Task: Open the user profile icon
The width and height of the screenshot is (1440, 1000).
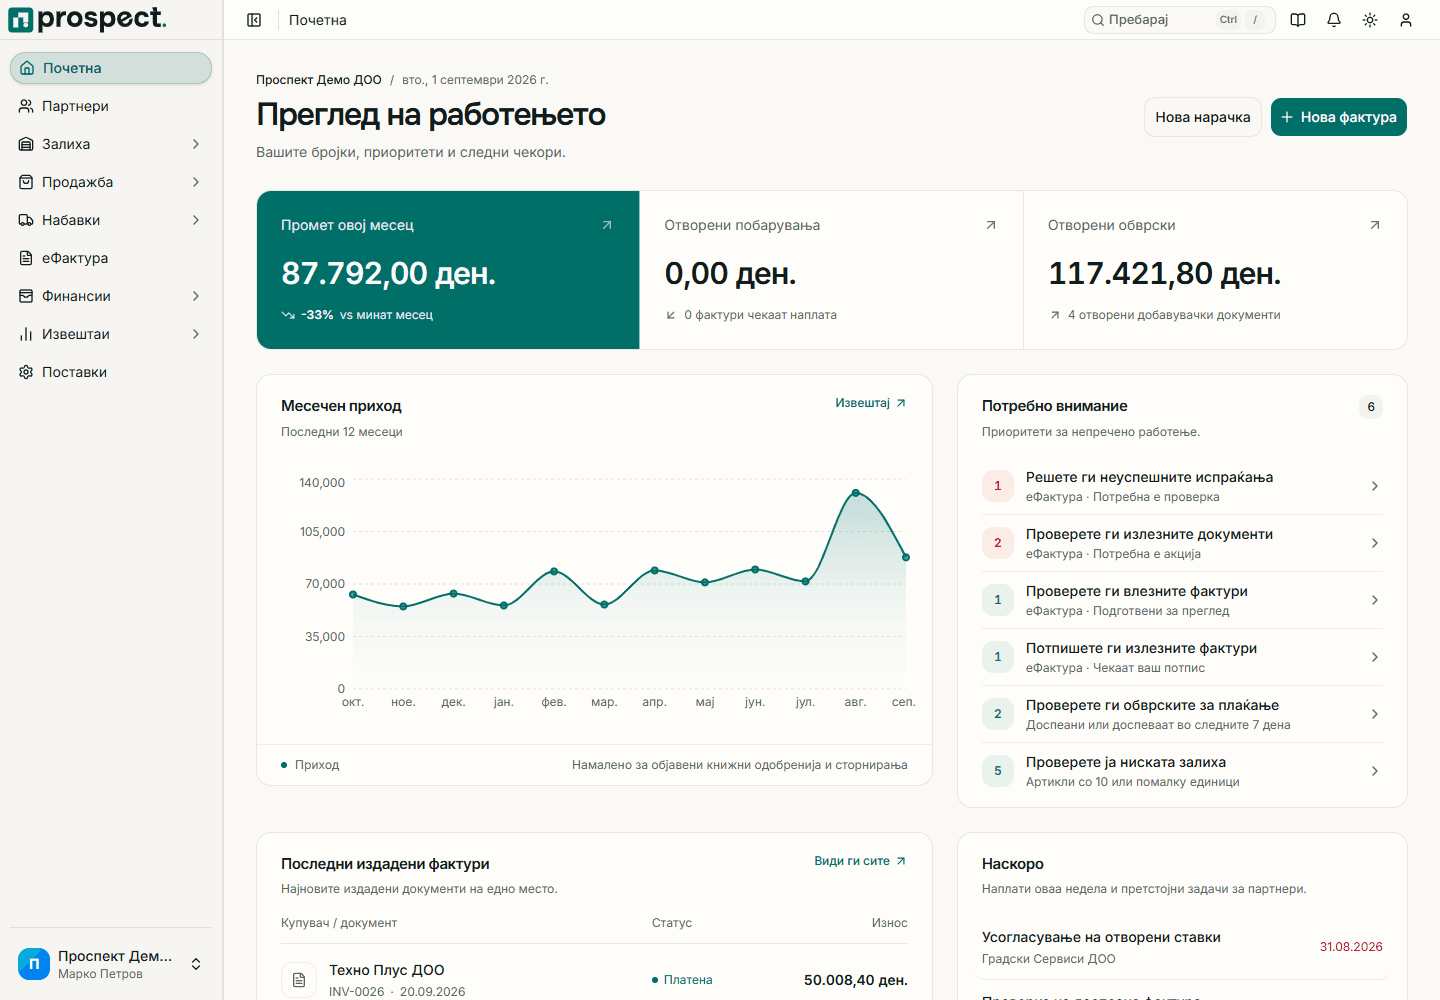Action: tap(1406, 20)
